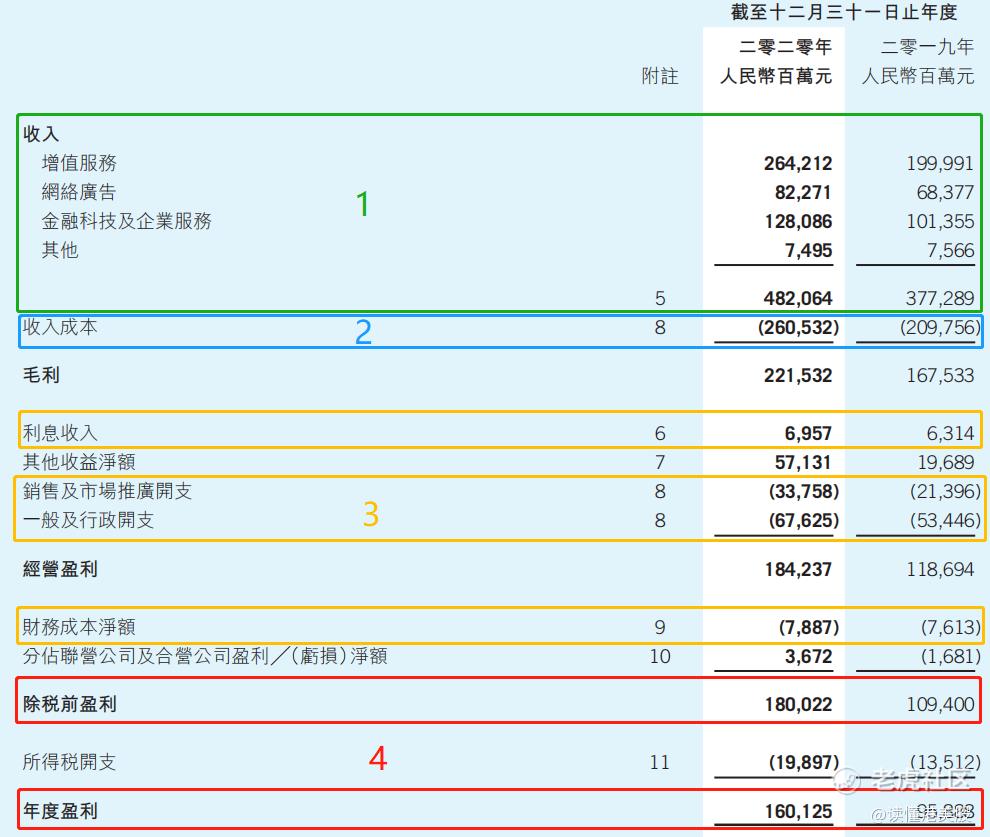
Task: Click the total revenue figure 482,064
Action: pos(798,298)
